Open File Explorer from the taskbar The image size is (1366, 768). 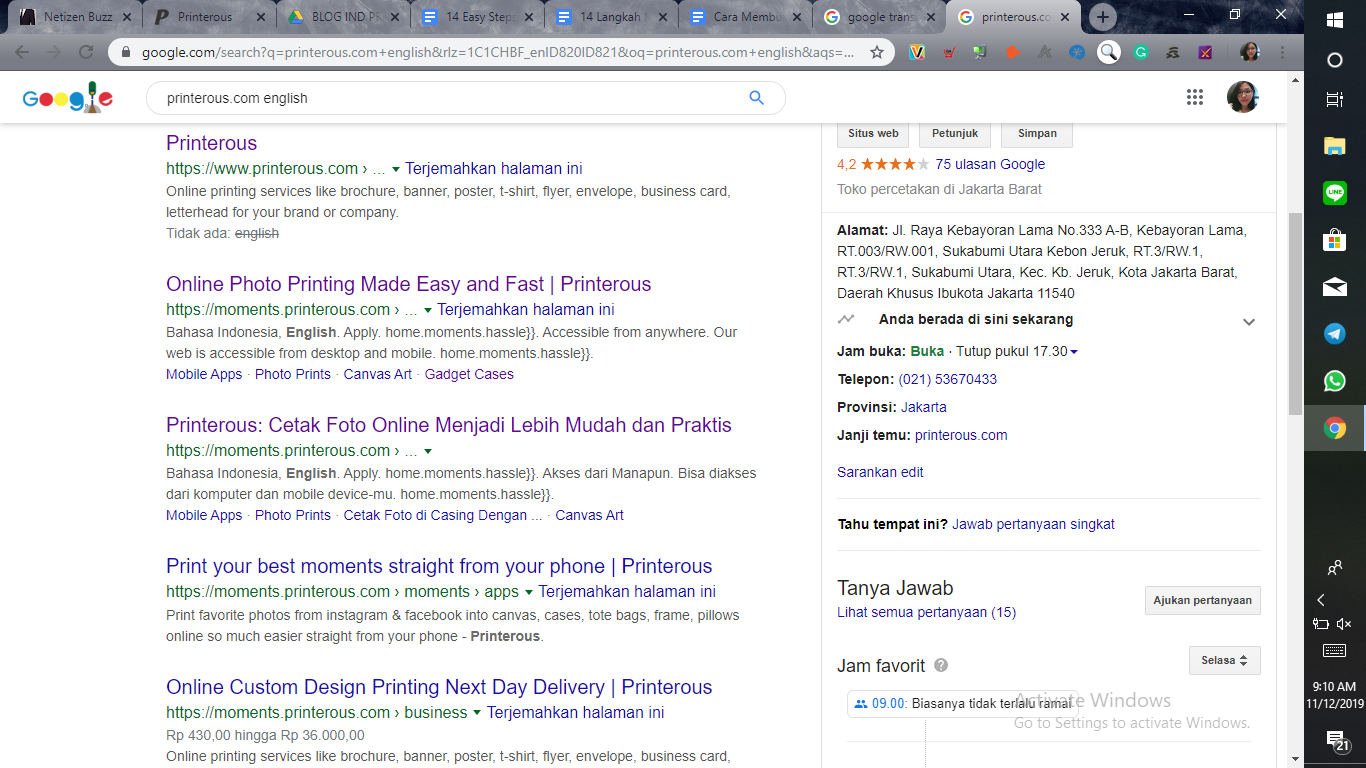1334,146
